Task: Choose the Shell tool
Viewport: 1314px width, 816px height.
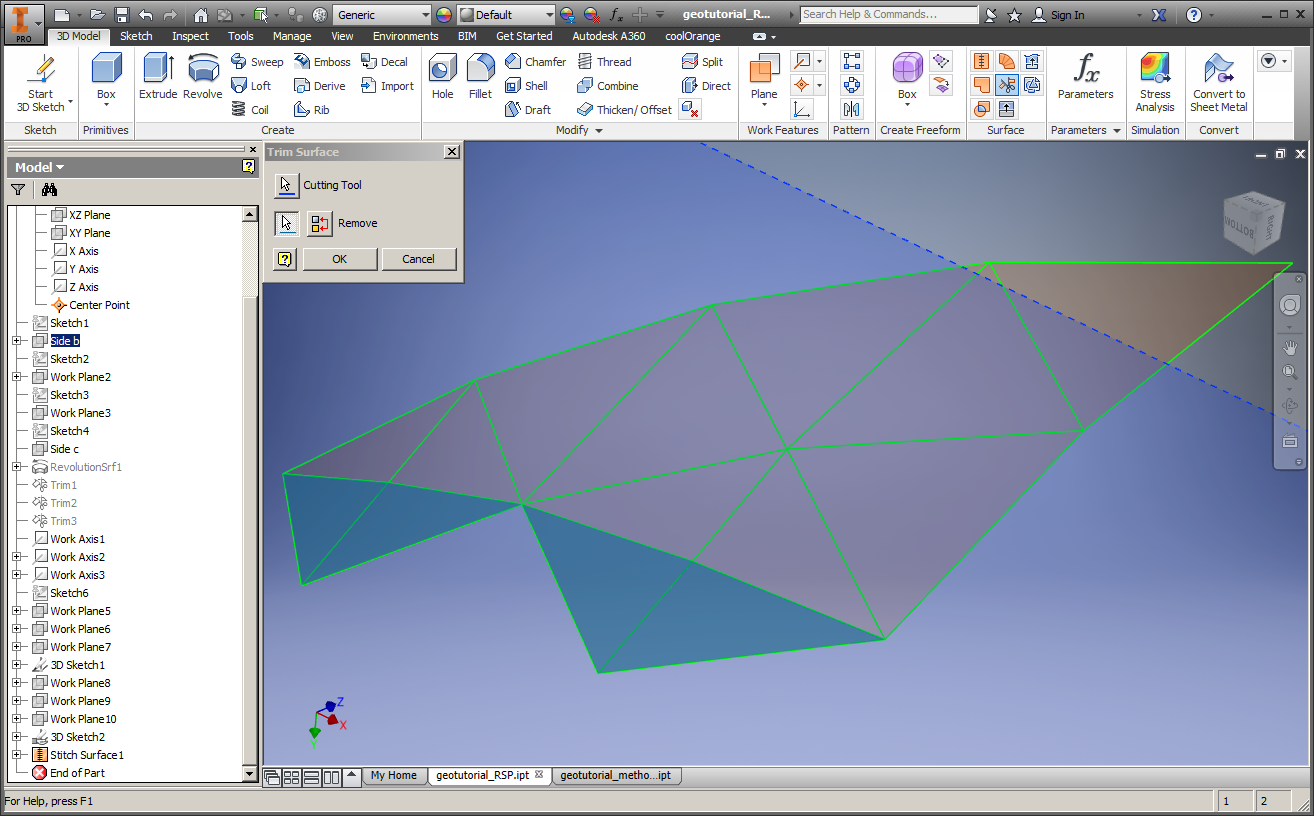Action: 526,86
